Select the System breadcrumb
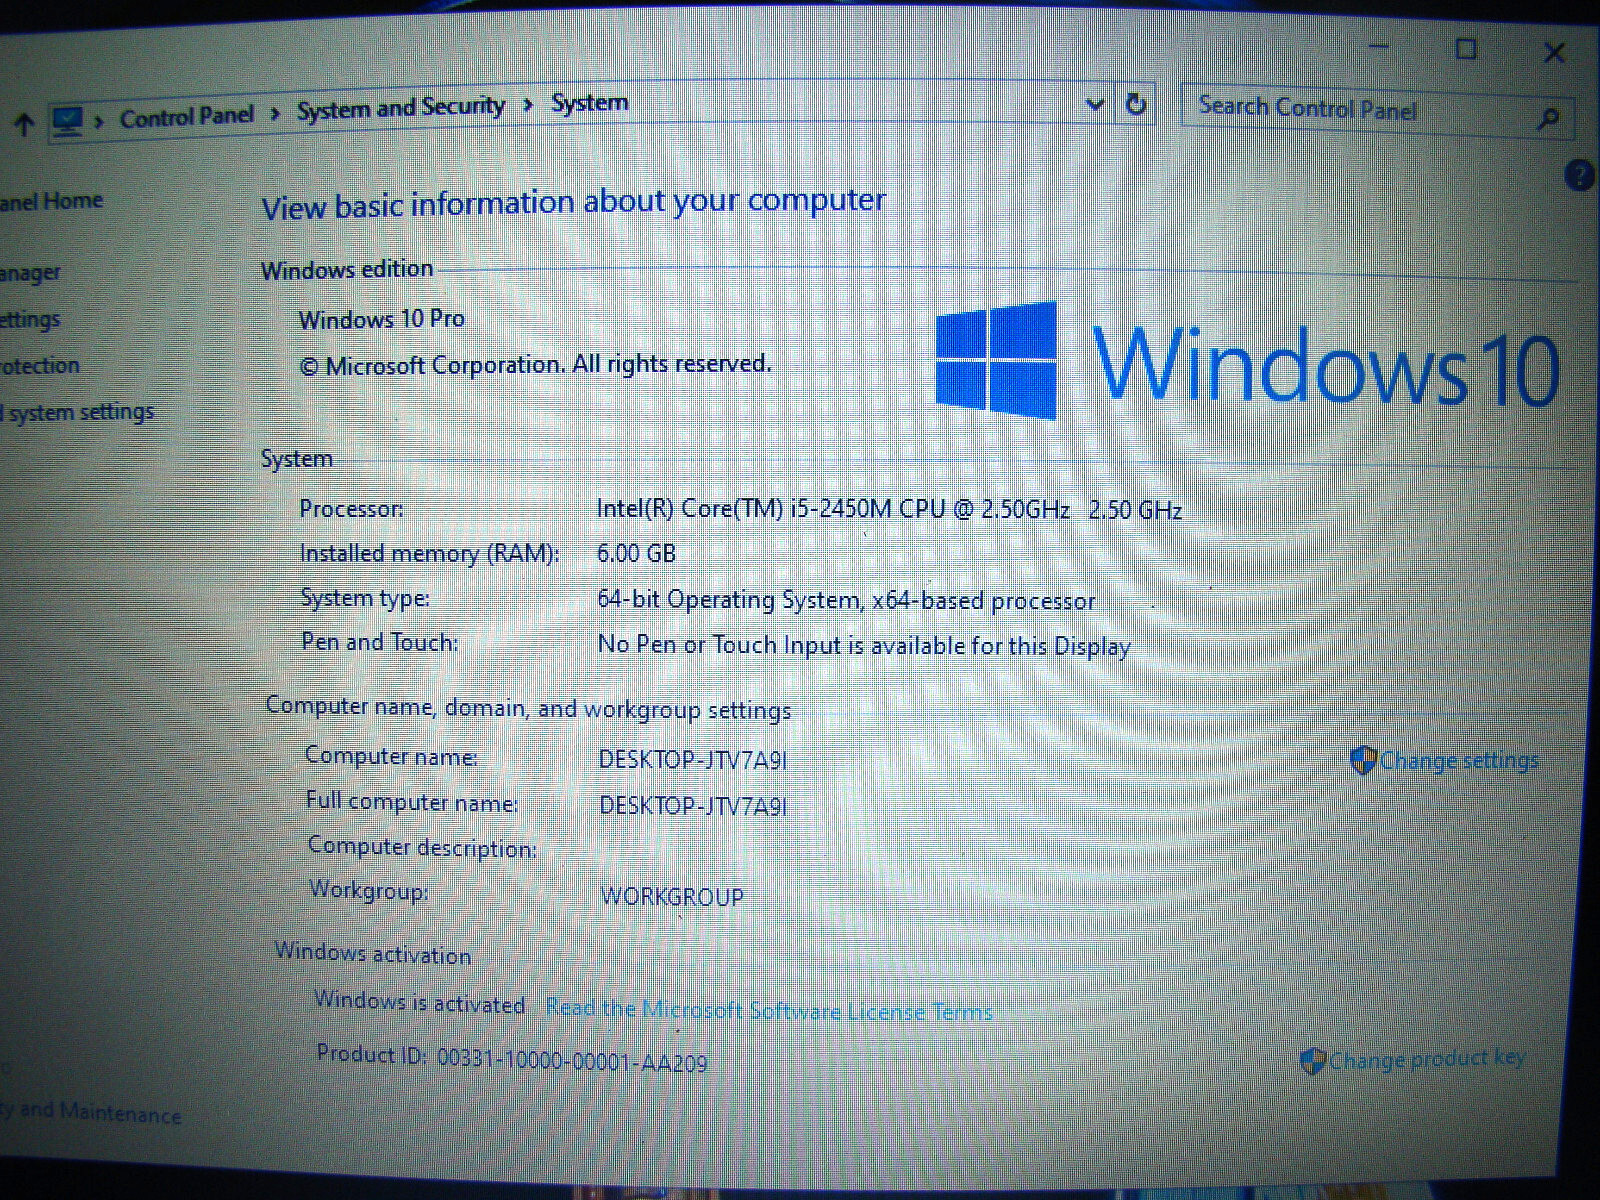Viewport: 1600px width, 1200px height. (590, 102)
